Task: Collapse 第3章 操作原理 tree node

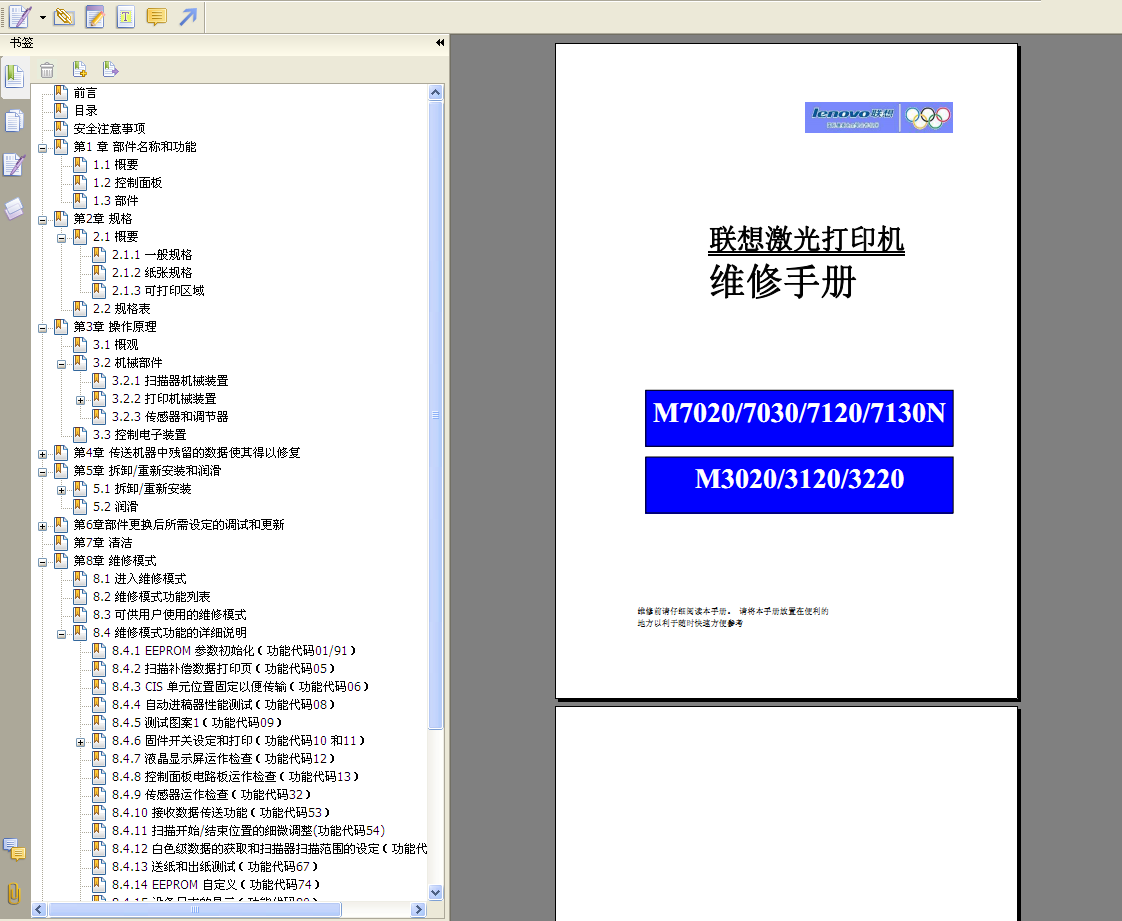Action: pos(42,328)
